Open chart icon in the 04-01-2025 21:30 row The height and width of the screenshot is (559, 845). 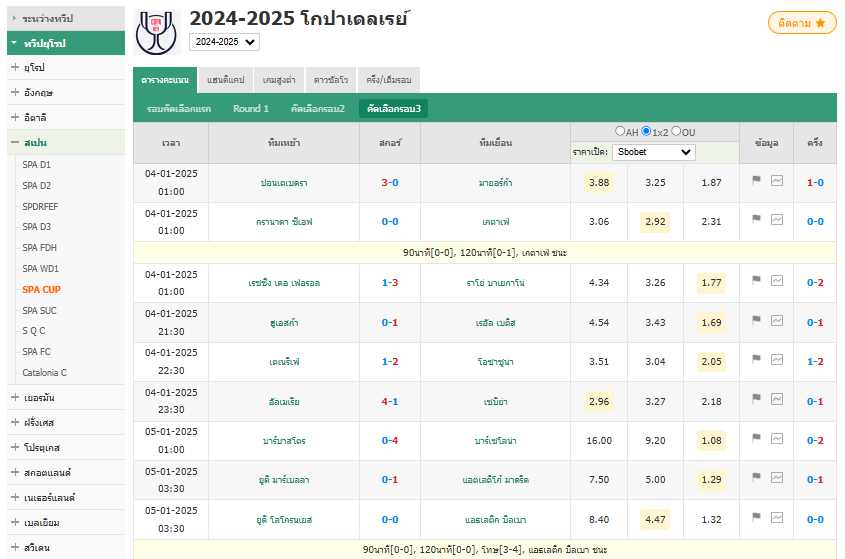(x=777, y=320)
